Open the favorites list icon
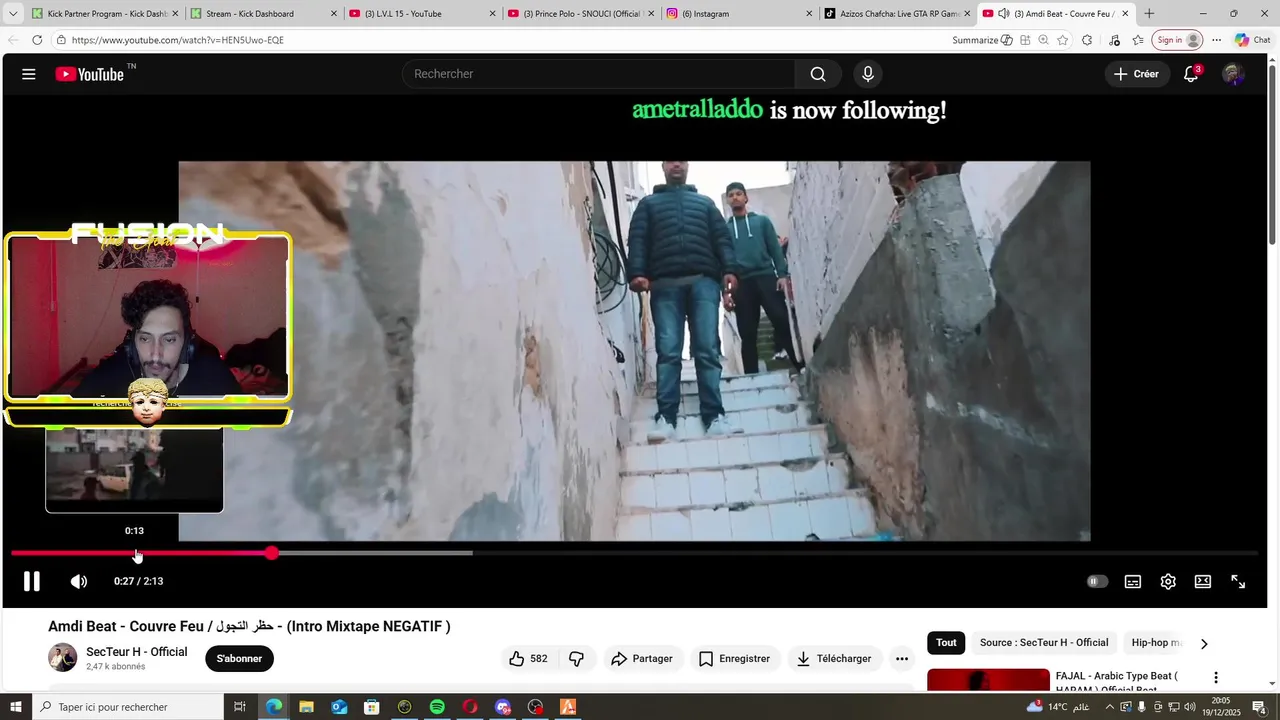The image size is (1280, 720). (1138, 40)
